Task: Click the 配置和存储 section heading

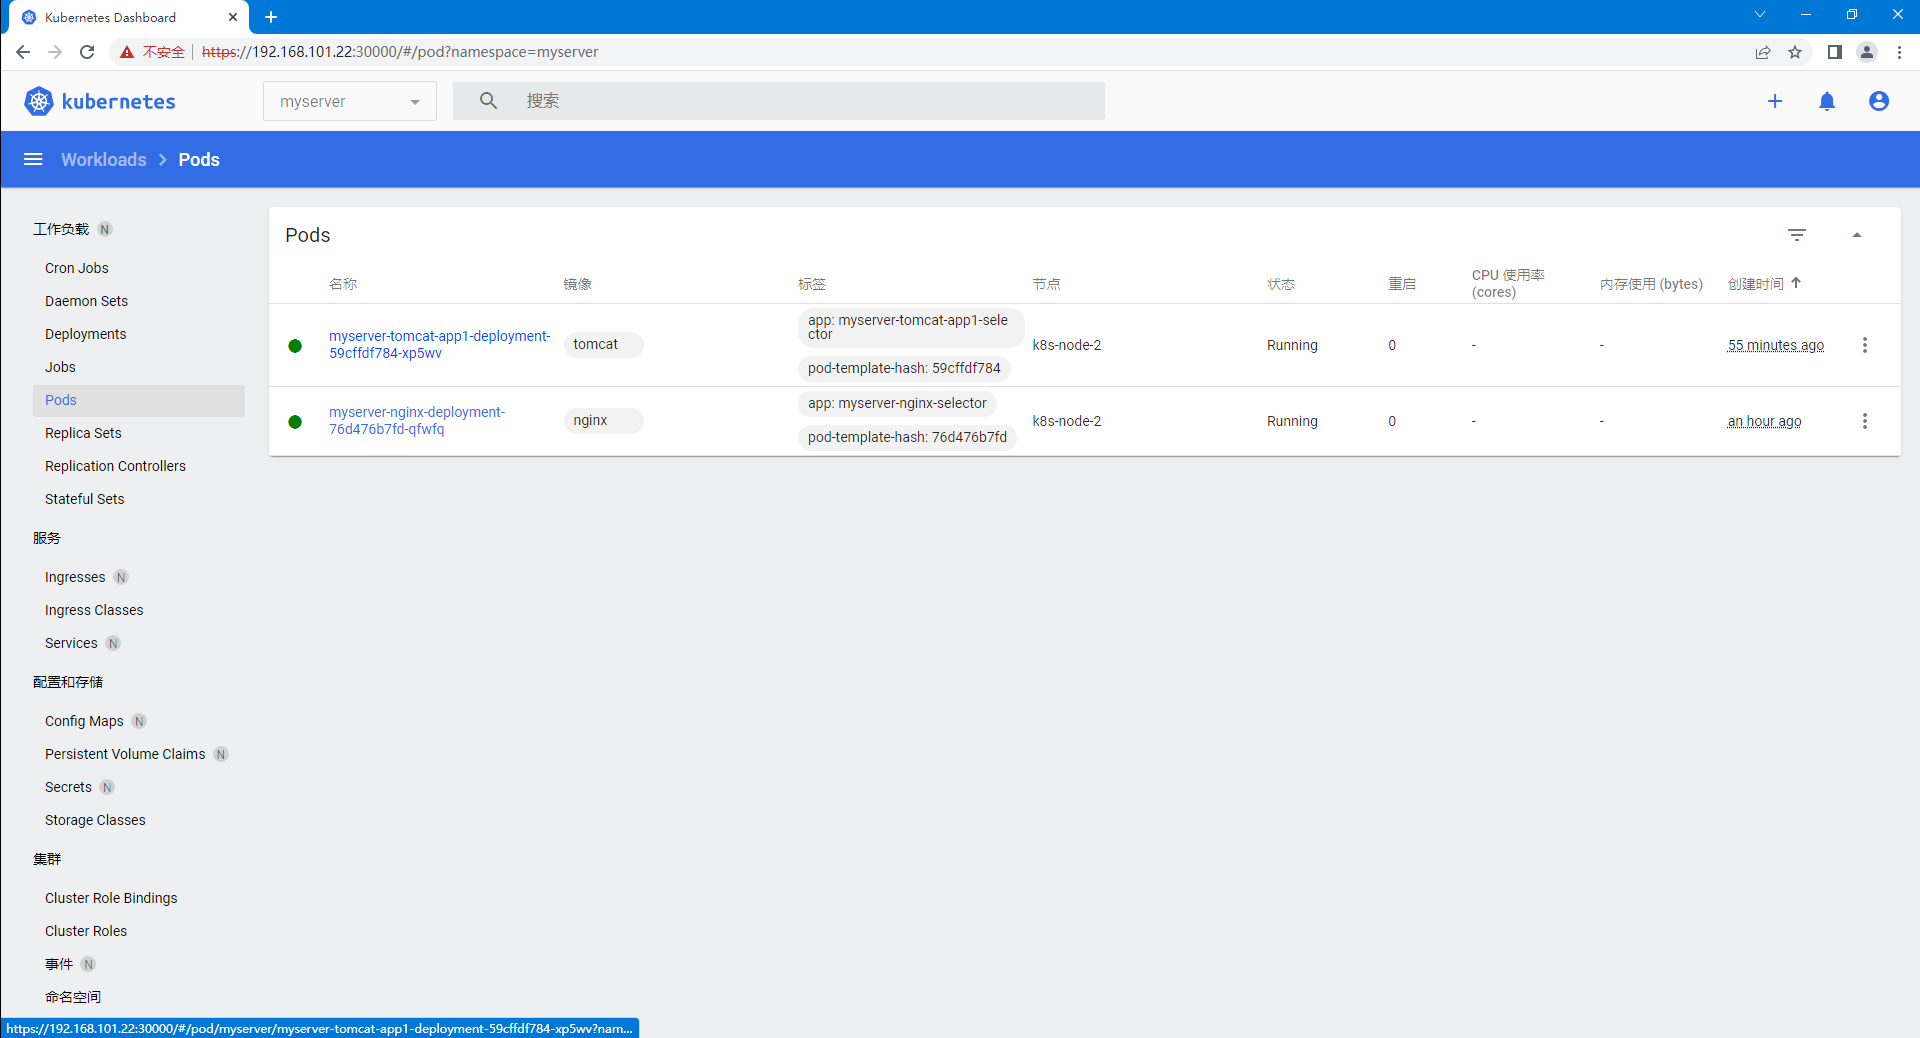Action: [x=68, y=682]
